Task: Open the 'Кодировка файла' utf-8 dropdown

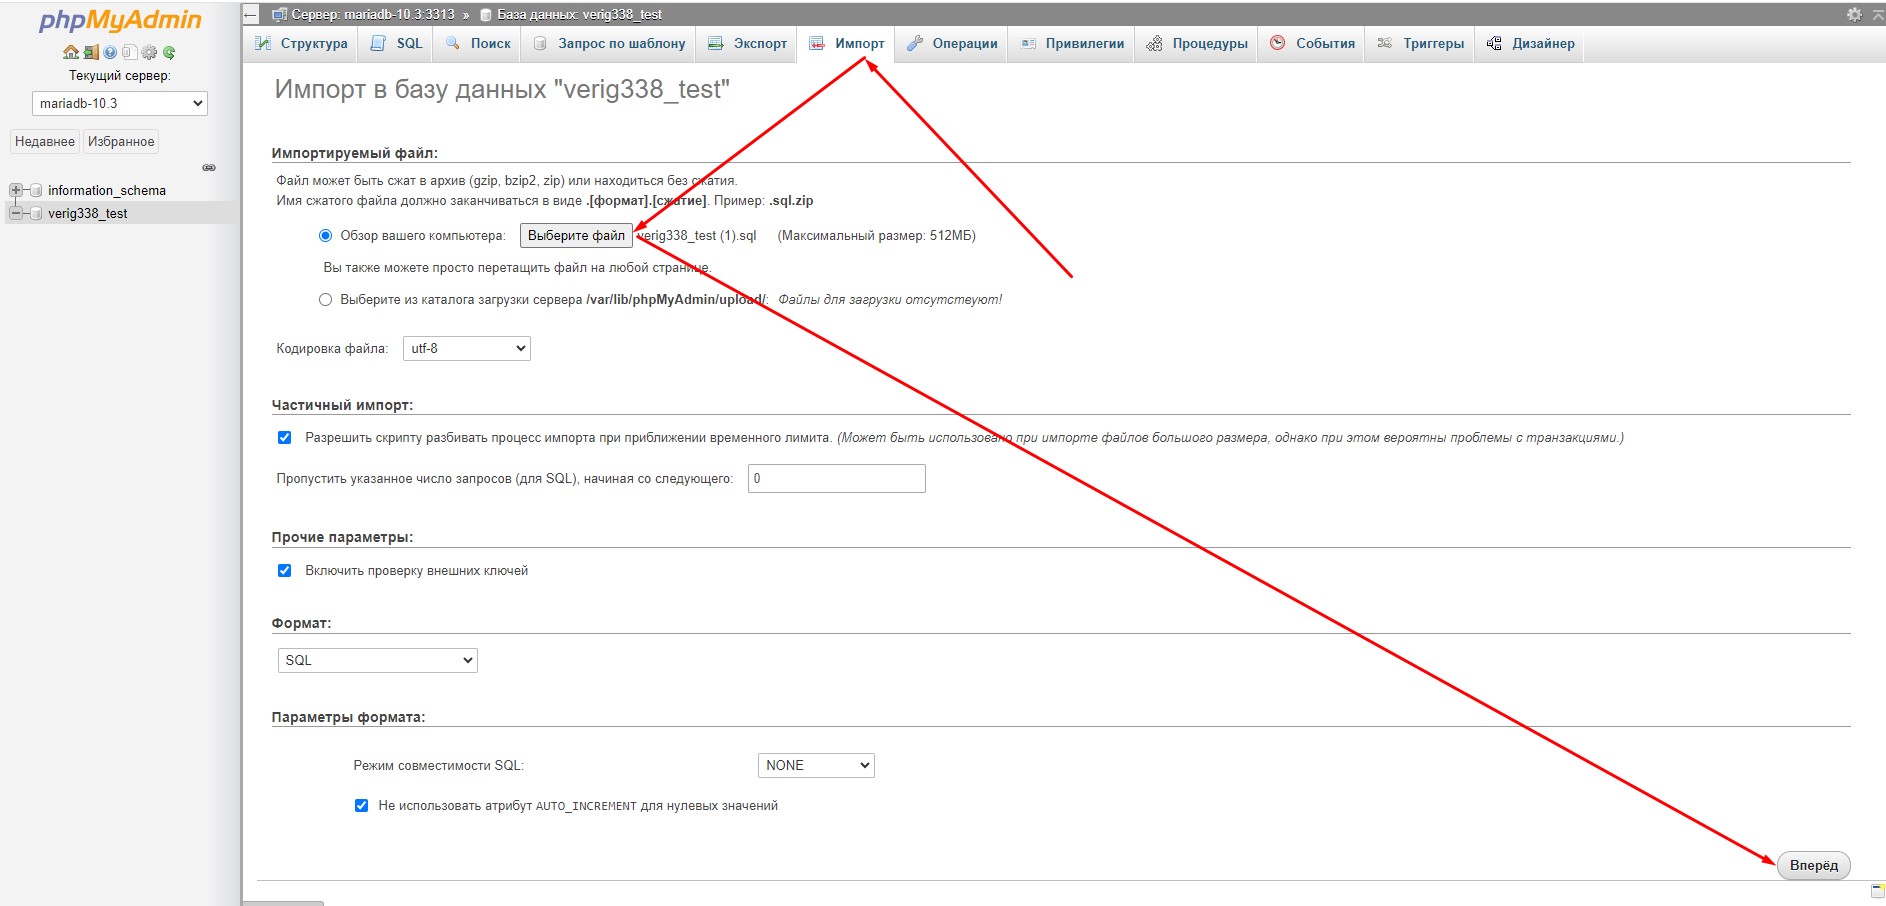Action: [x=466, y=348]
